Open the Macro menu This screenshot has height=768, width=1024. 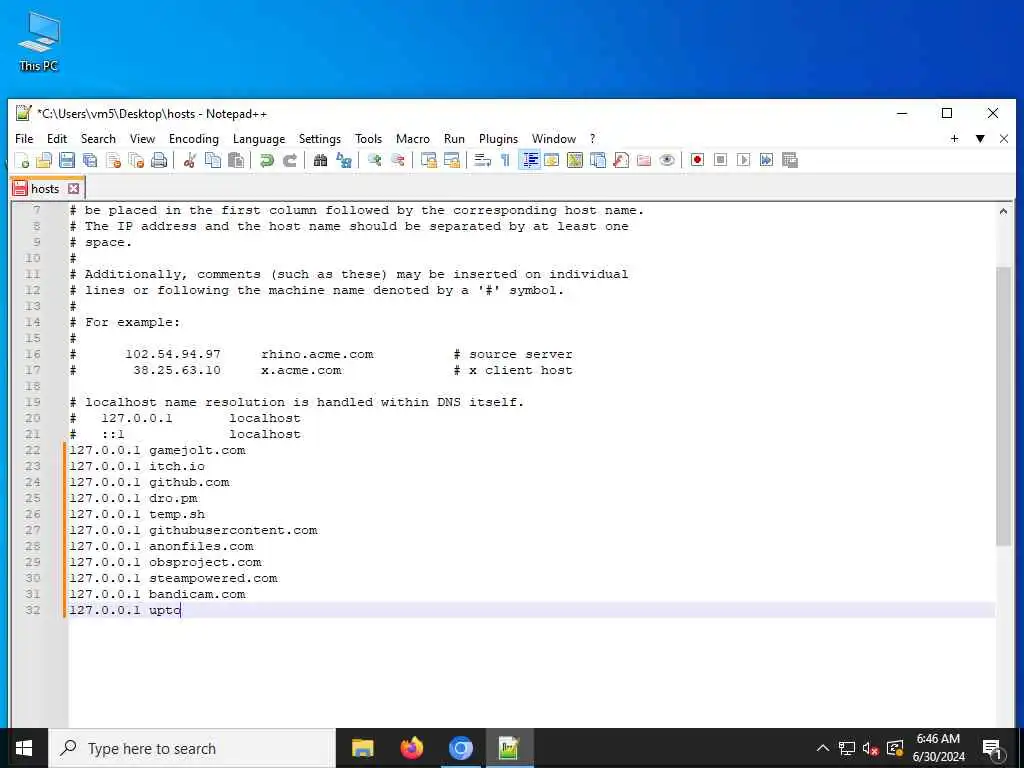[x=413, y=138]
